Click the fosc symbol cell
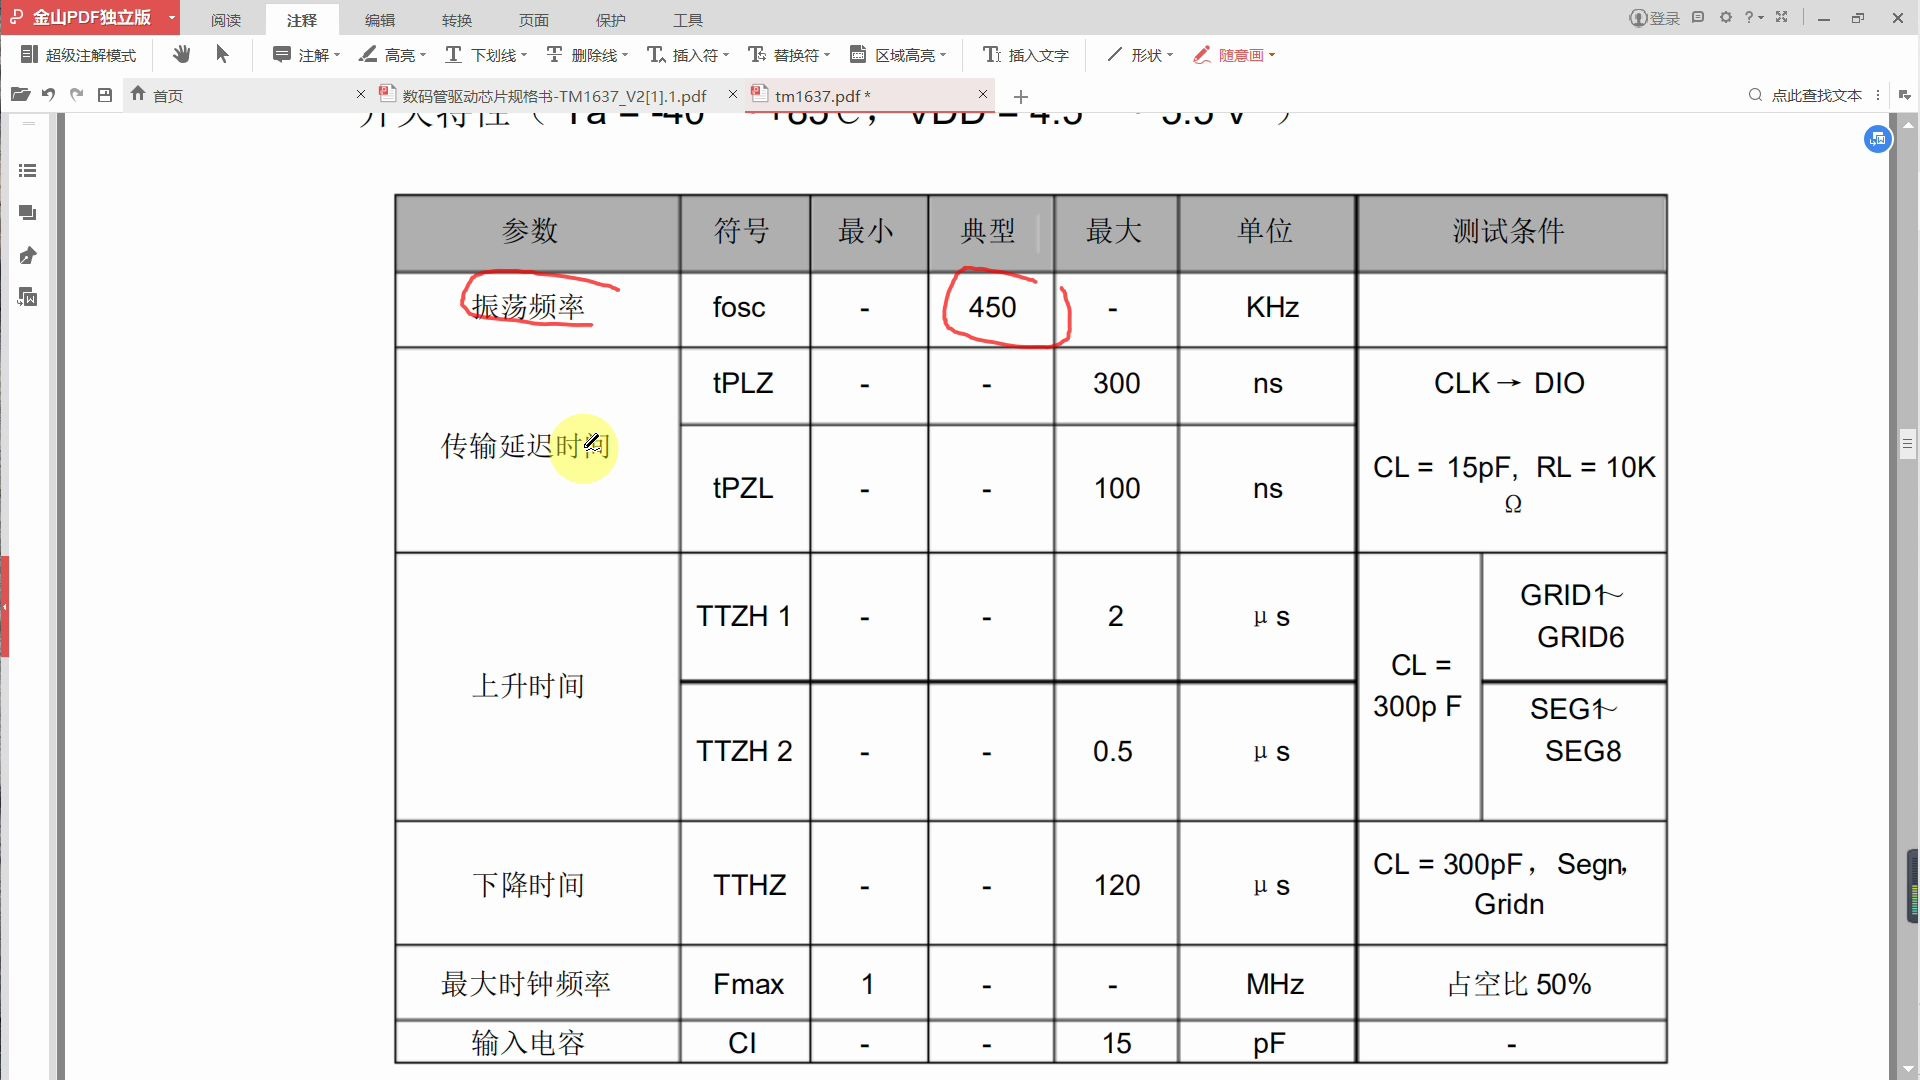 pyautogui.click(x=745, y=308)
